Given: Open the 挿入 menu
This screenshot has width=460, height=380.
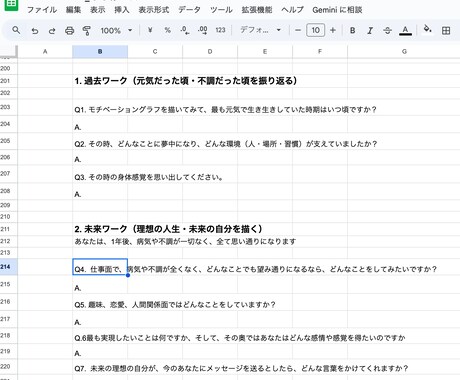Looking at the screenshot, I should 122,10.
